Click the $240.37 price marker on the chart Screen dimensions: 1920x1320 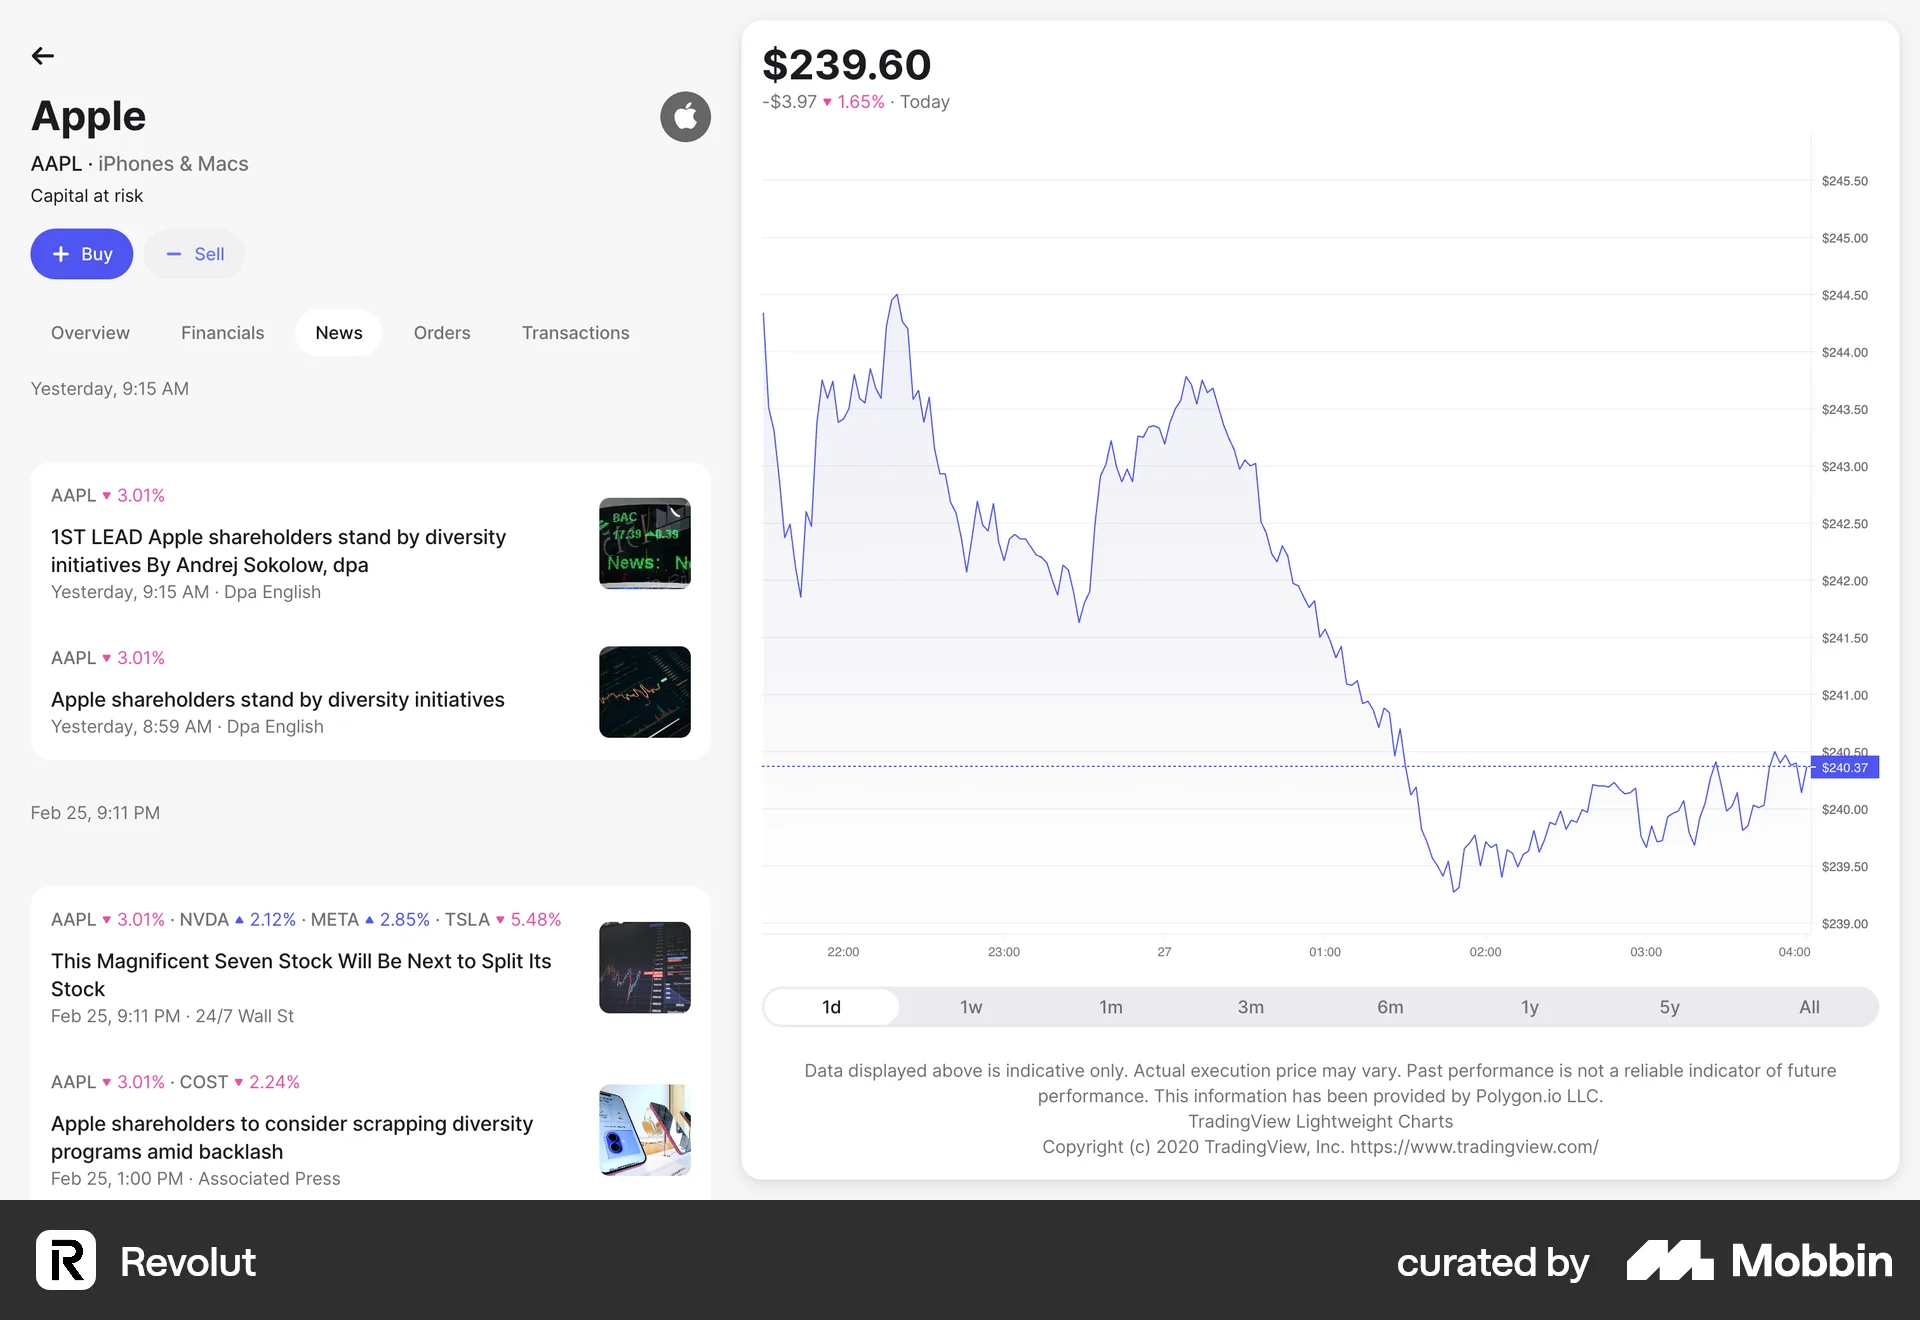[1845, 767]
